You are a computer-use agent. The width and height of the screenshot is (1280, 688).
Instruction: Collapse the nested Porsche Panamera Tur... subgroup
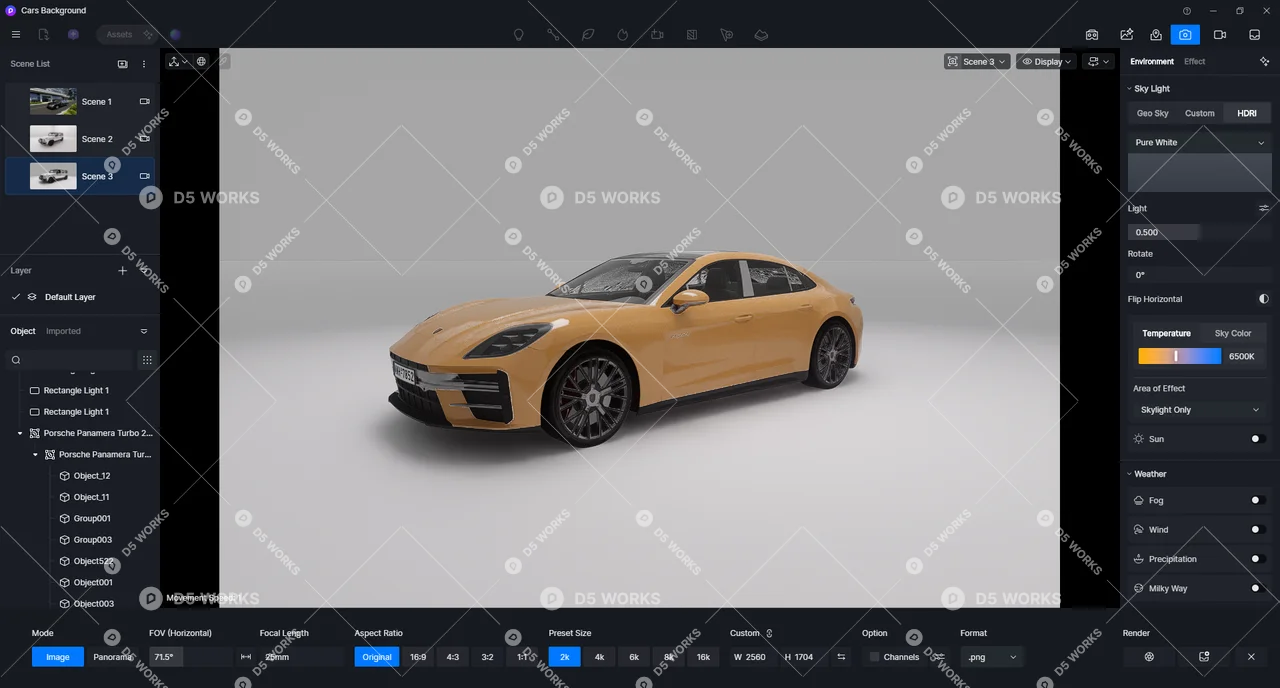(35, 454)
